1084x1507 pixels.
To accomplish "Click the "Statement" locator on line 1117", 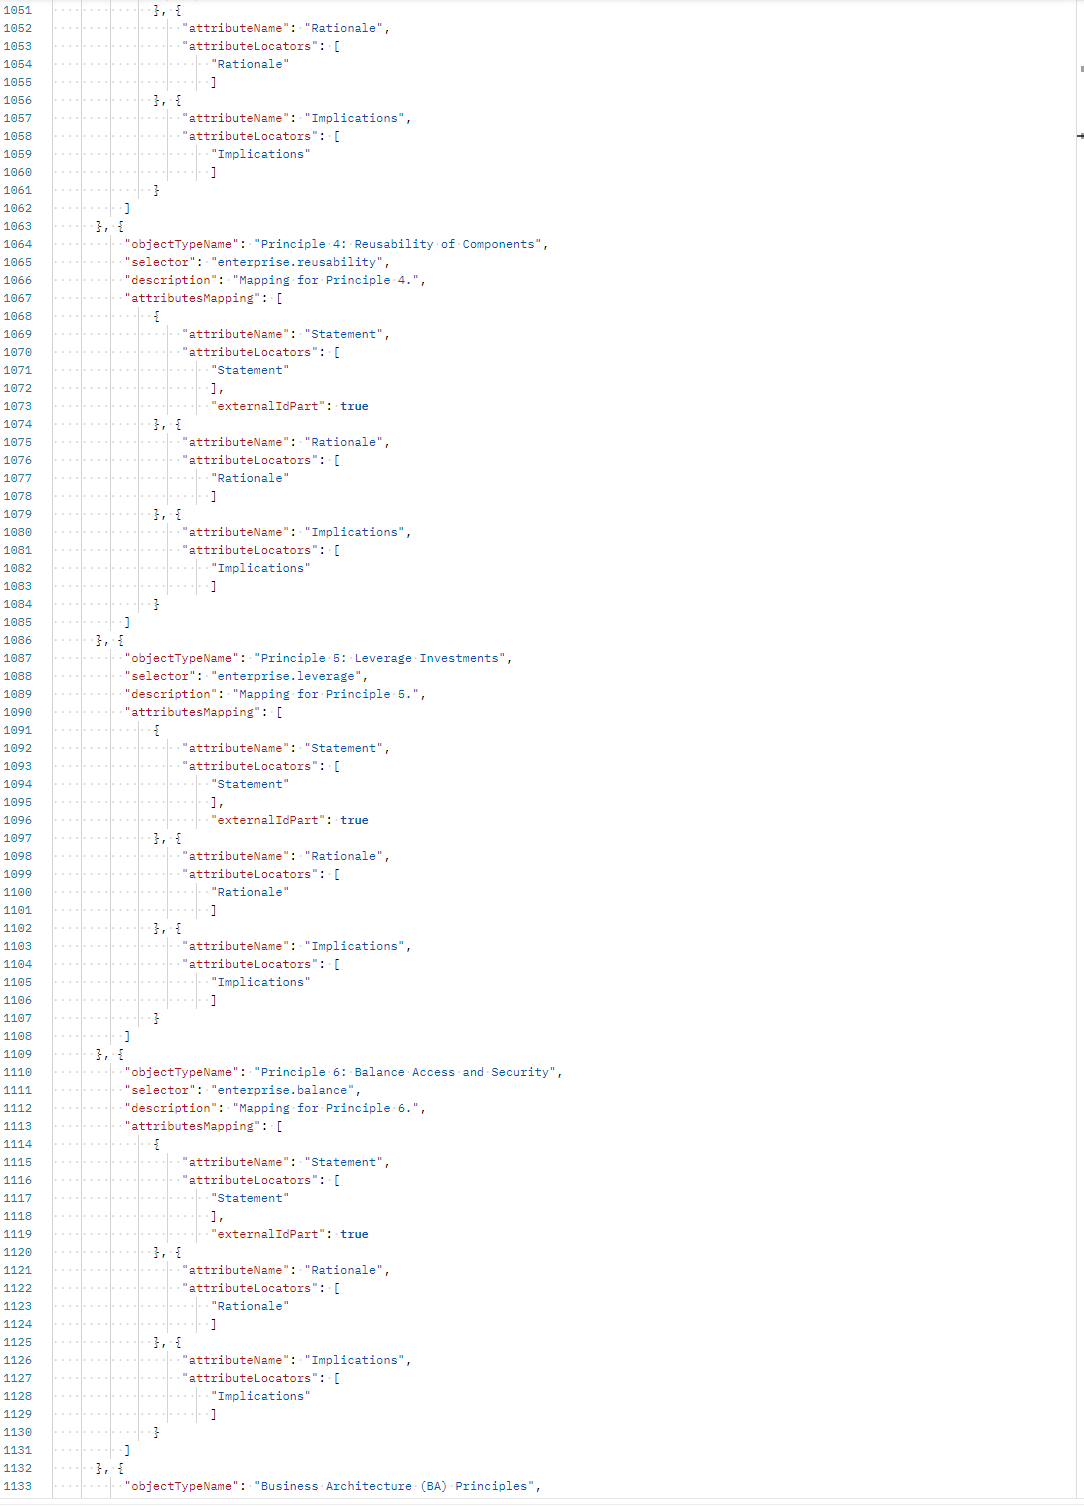I will click(250, 1198).
